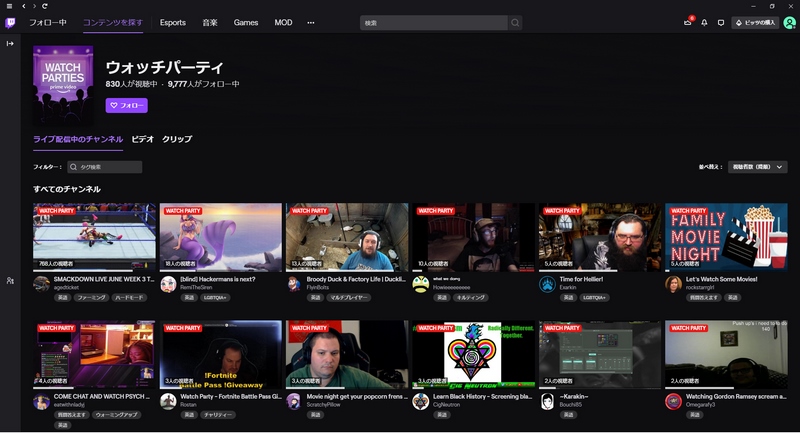The image size is (800, 433).
Task: Click キルティング tag under Howieeeeeeeee
Action: [x=470, y=298]
